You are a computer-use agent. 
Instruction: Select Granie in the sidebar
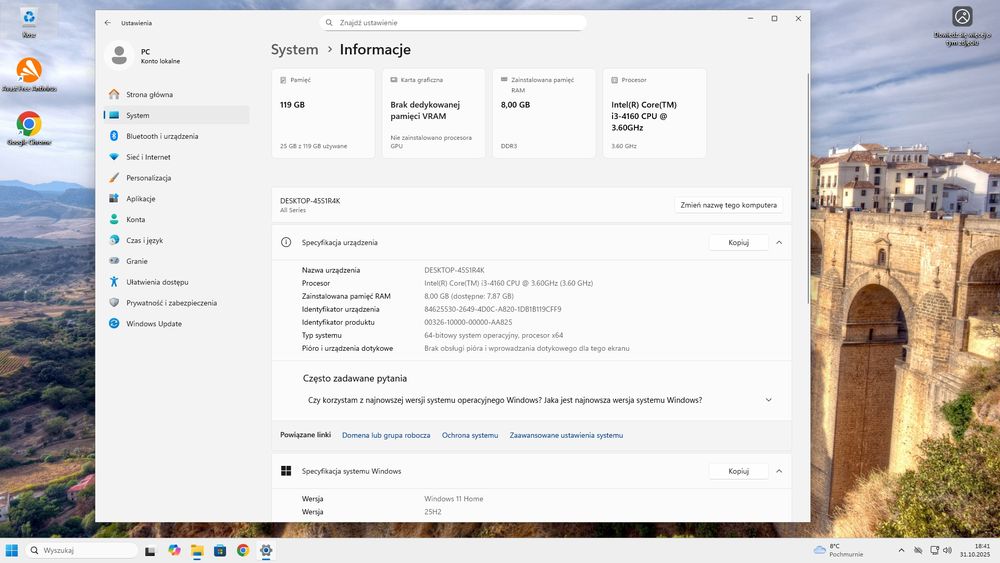[177, 261]
